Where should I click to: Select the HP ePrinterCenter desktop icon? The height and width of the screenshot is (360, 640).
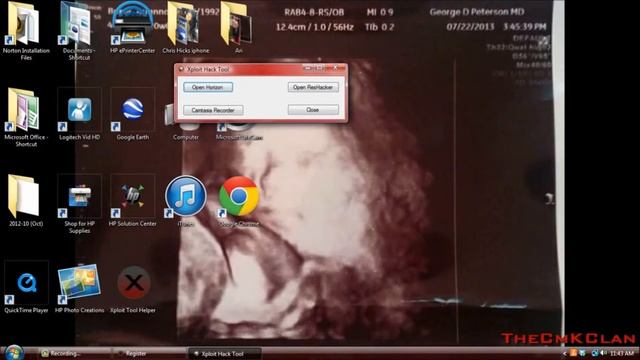click(x=133, y=28)
